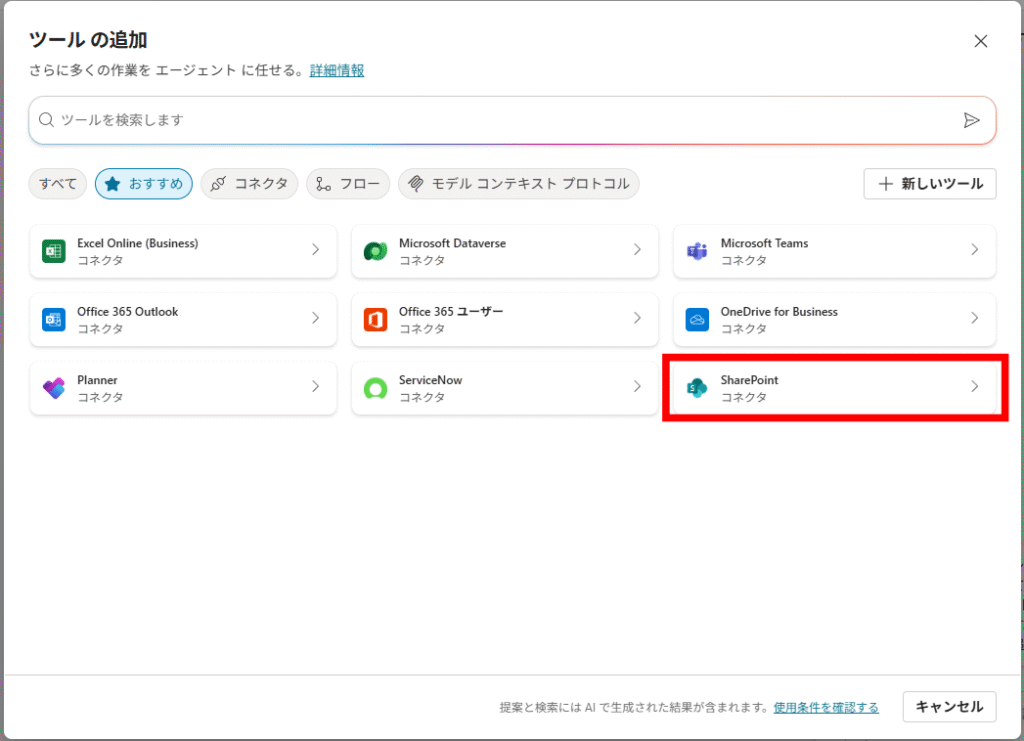This screenshot has width=1024, height=741.
Task: Expand the Planner chevron
Action: (x=315, y=386)
